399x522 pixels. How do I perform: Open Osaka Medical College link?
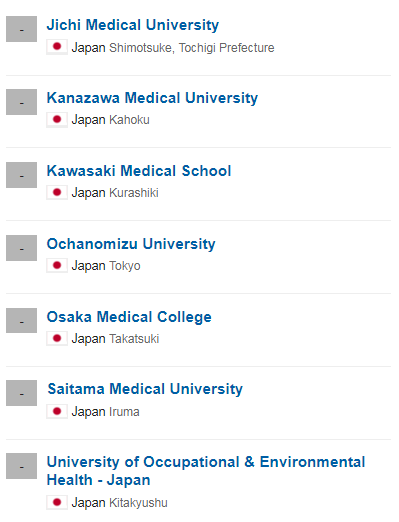129,317
